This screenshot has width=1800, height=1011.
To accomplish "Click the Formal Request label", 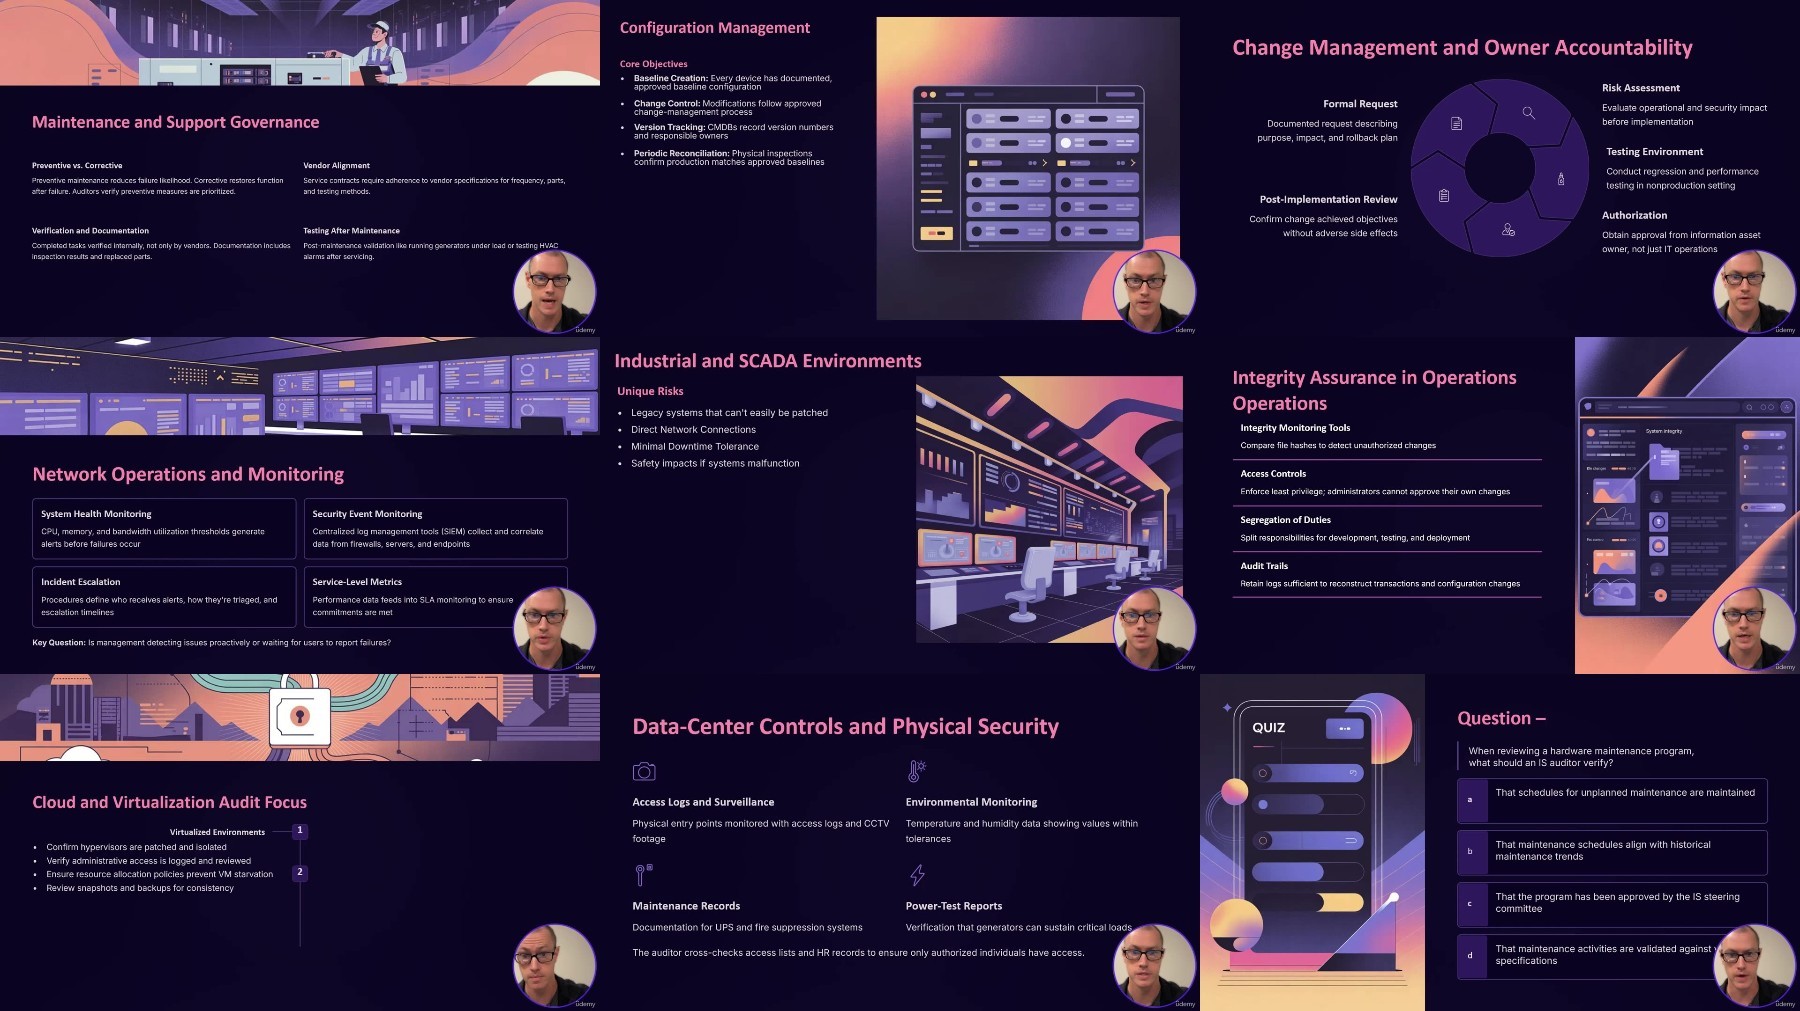I will click(1360, 104).
